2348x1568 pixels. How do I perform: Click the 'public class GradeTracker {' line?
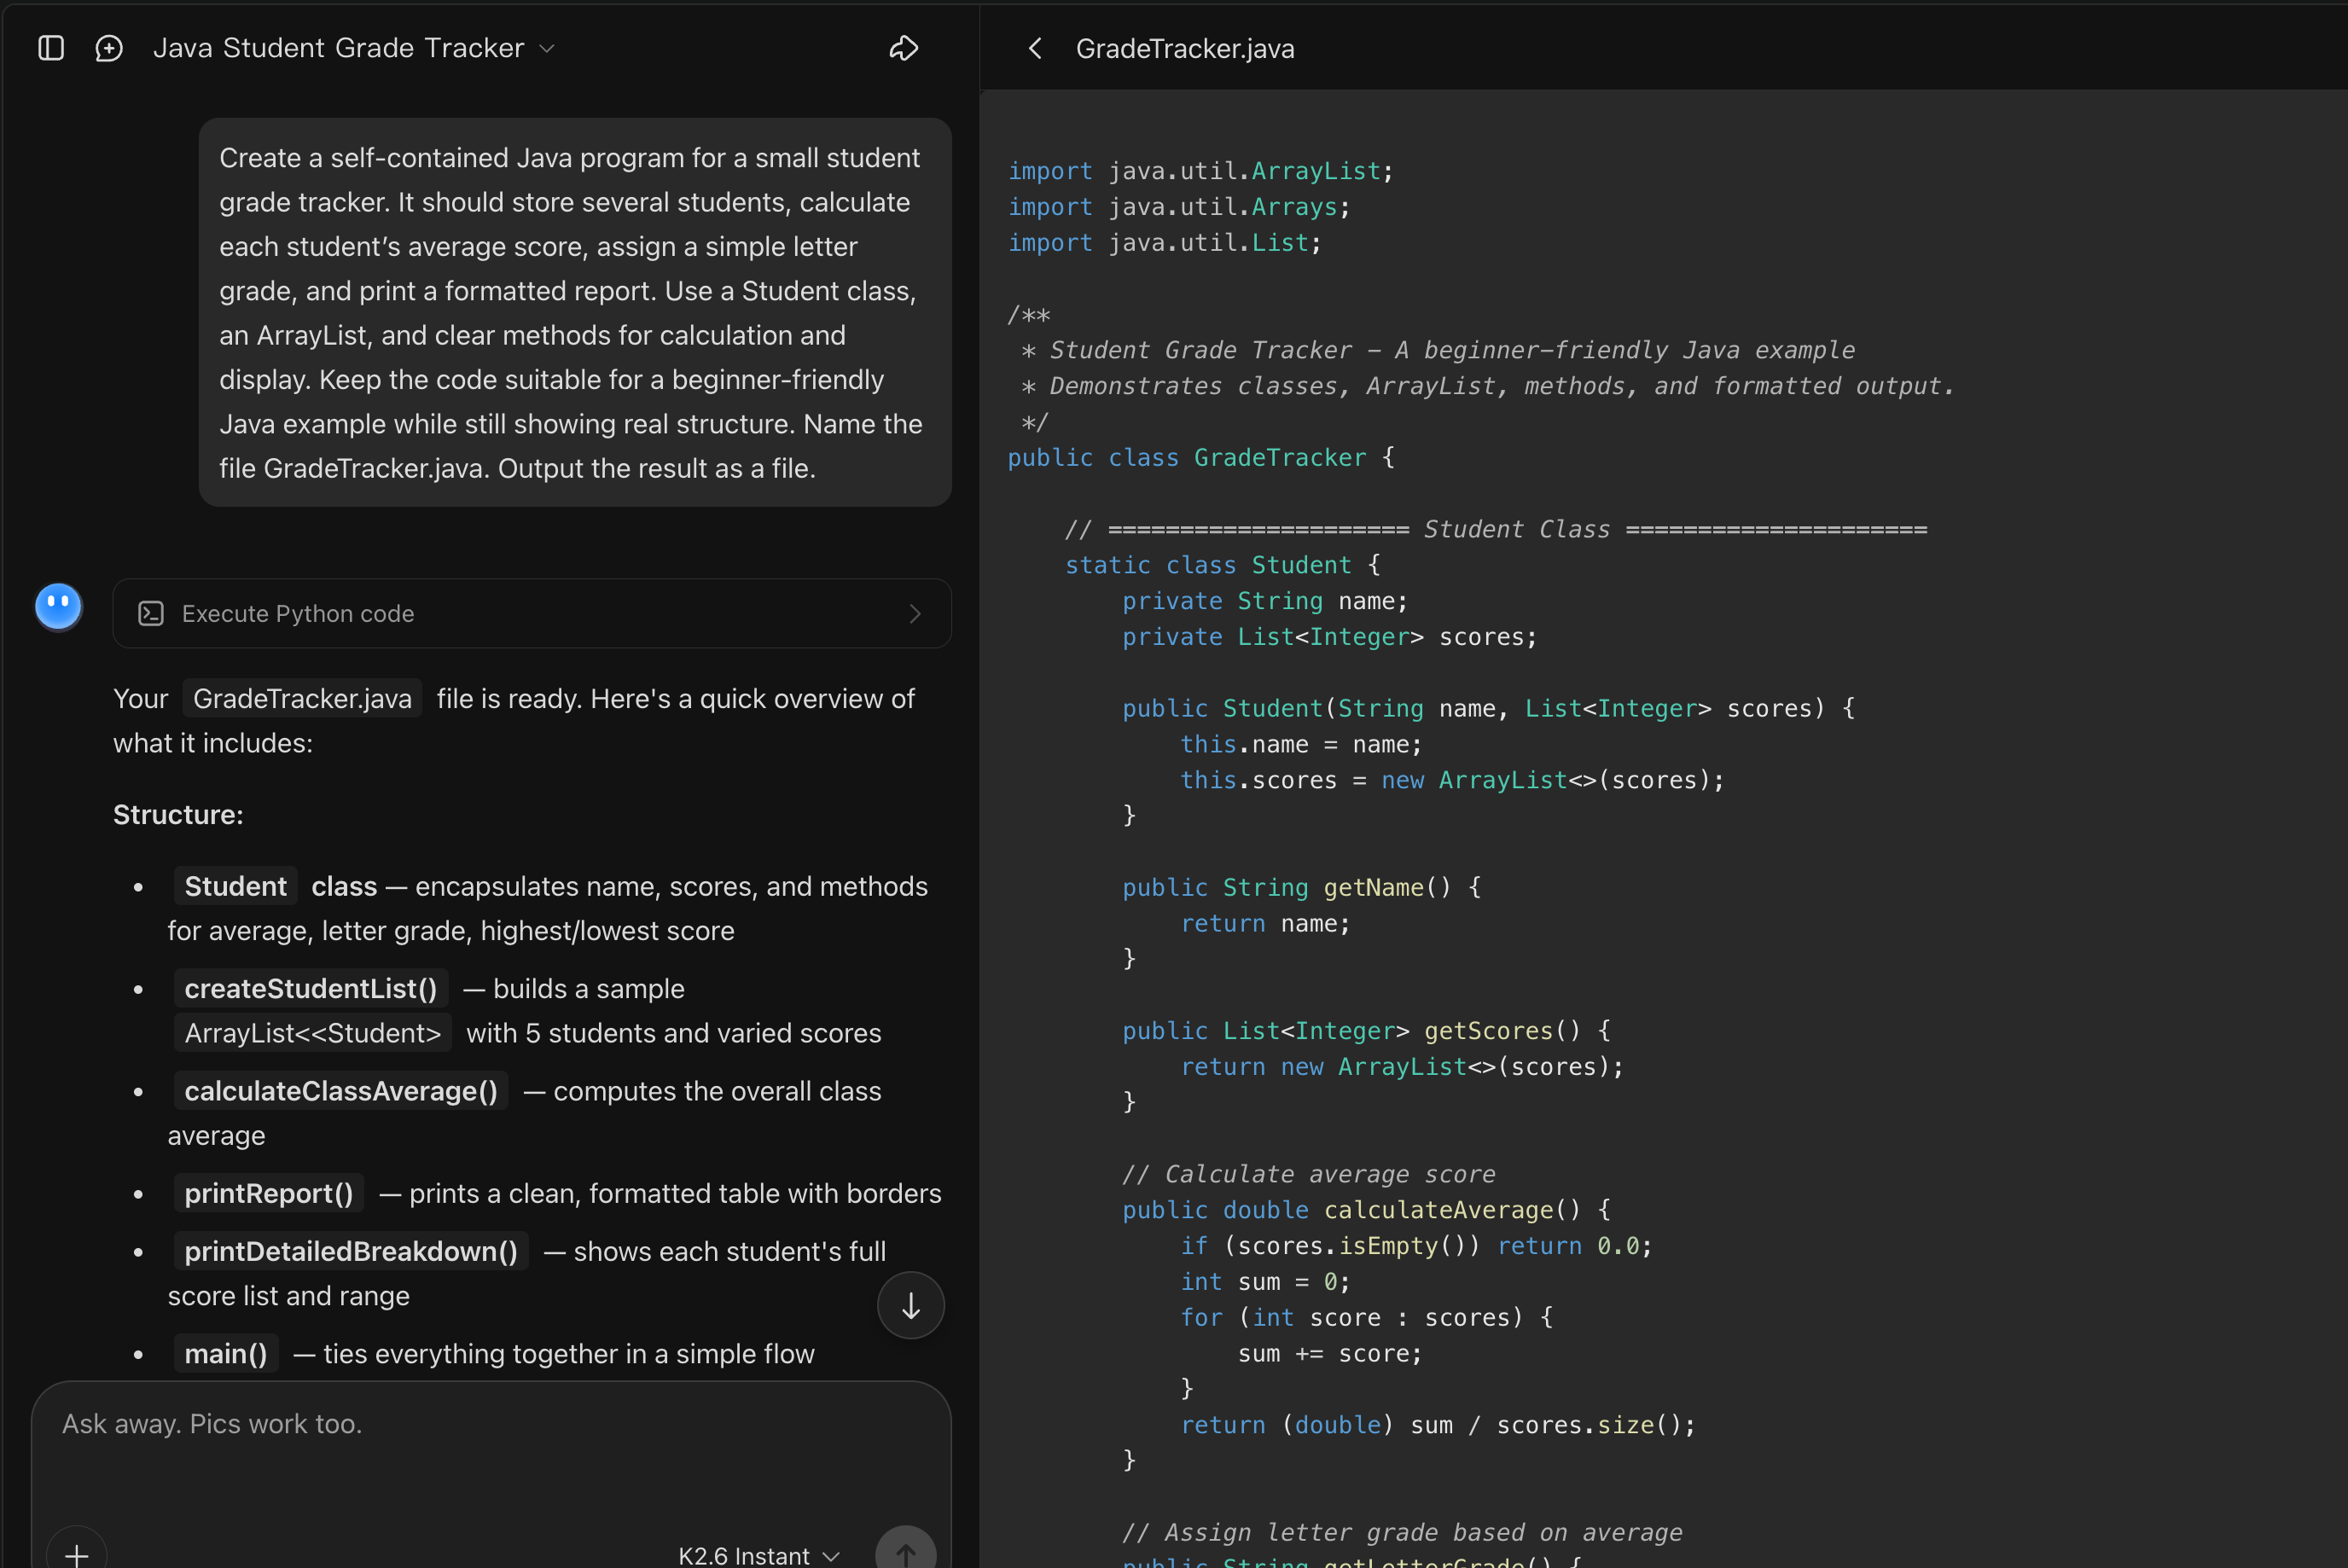pyautogui.click(x=1201, y=458)
